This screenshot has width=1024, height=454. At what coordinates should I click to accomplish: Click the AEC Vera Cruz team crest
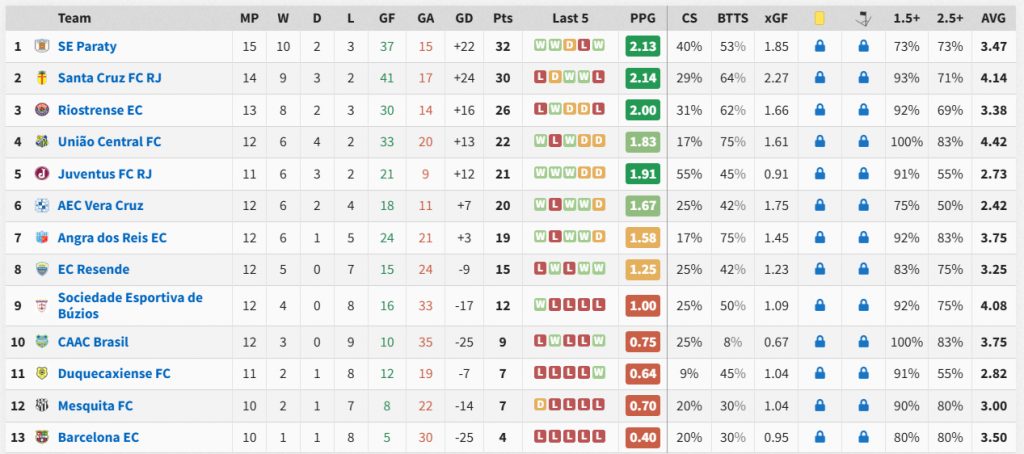[x=41, y=206]
